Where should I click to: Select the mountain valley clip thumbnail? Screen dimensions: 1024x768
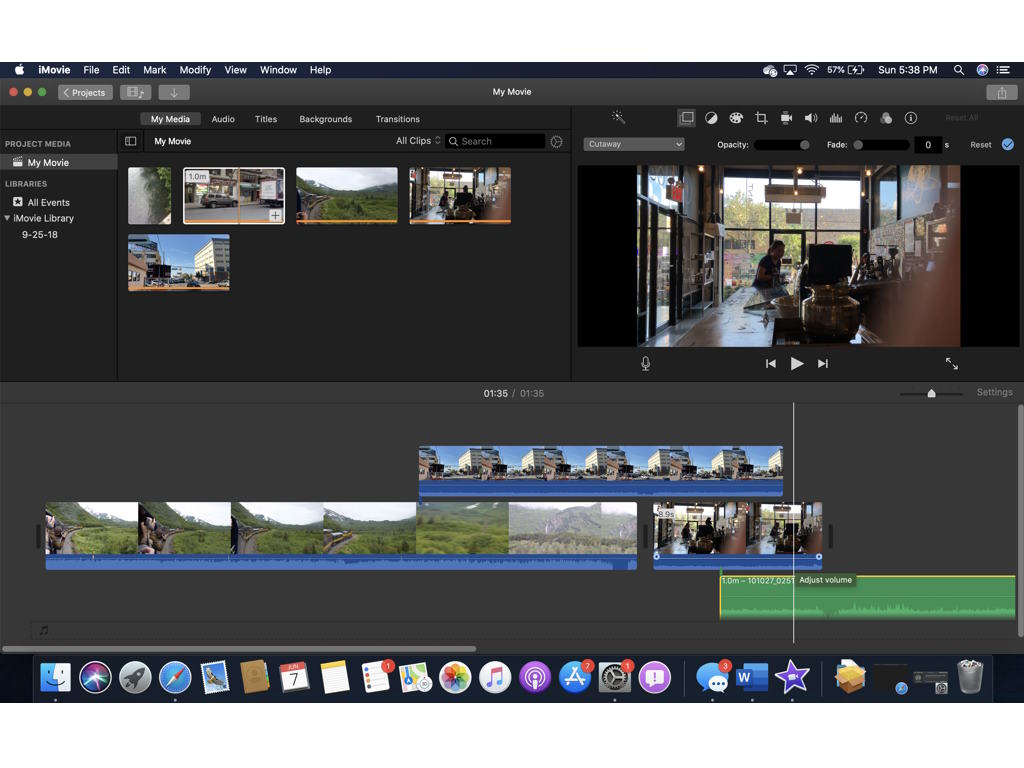coord(347,195)
